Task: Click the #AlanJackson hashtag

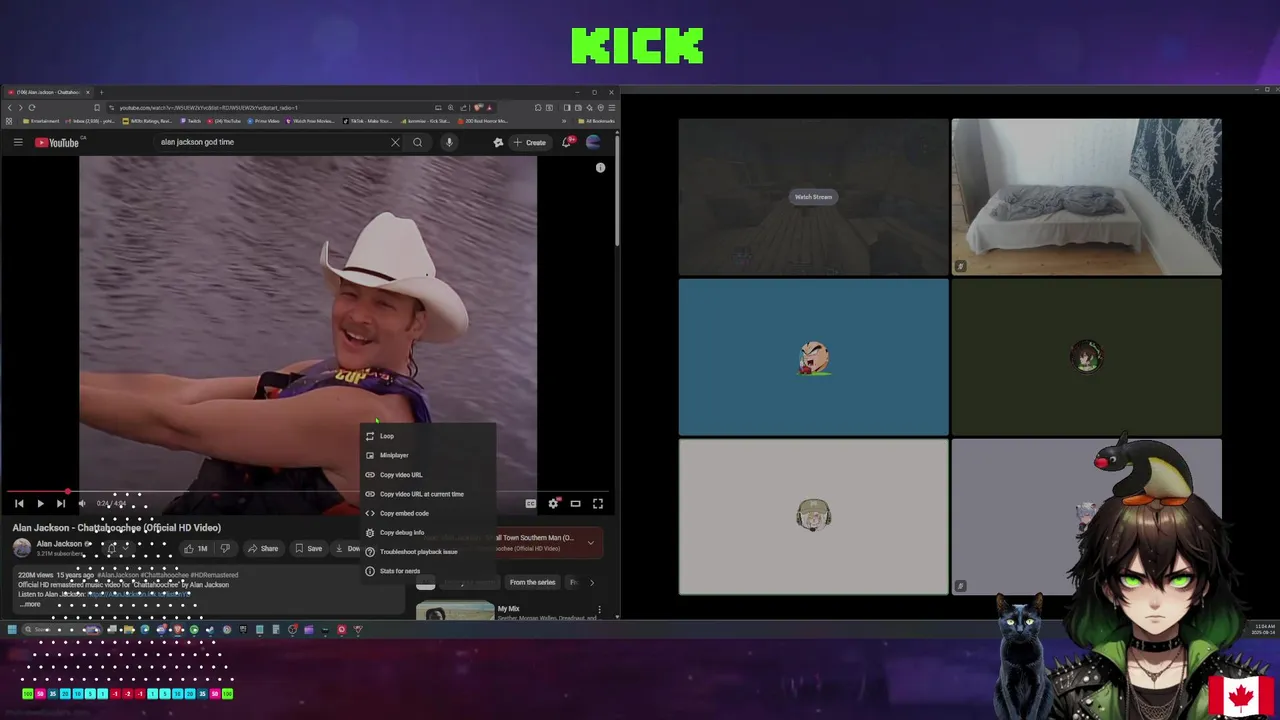Action: 118,575
